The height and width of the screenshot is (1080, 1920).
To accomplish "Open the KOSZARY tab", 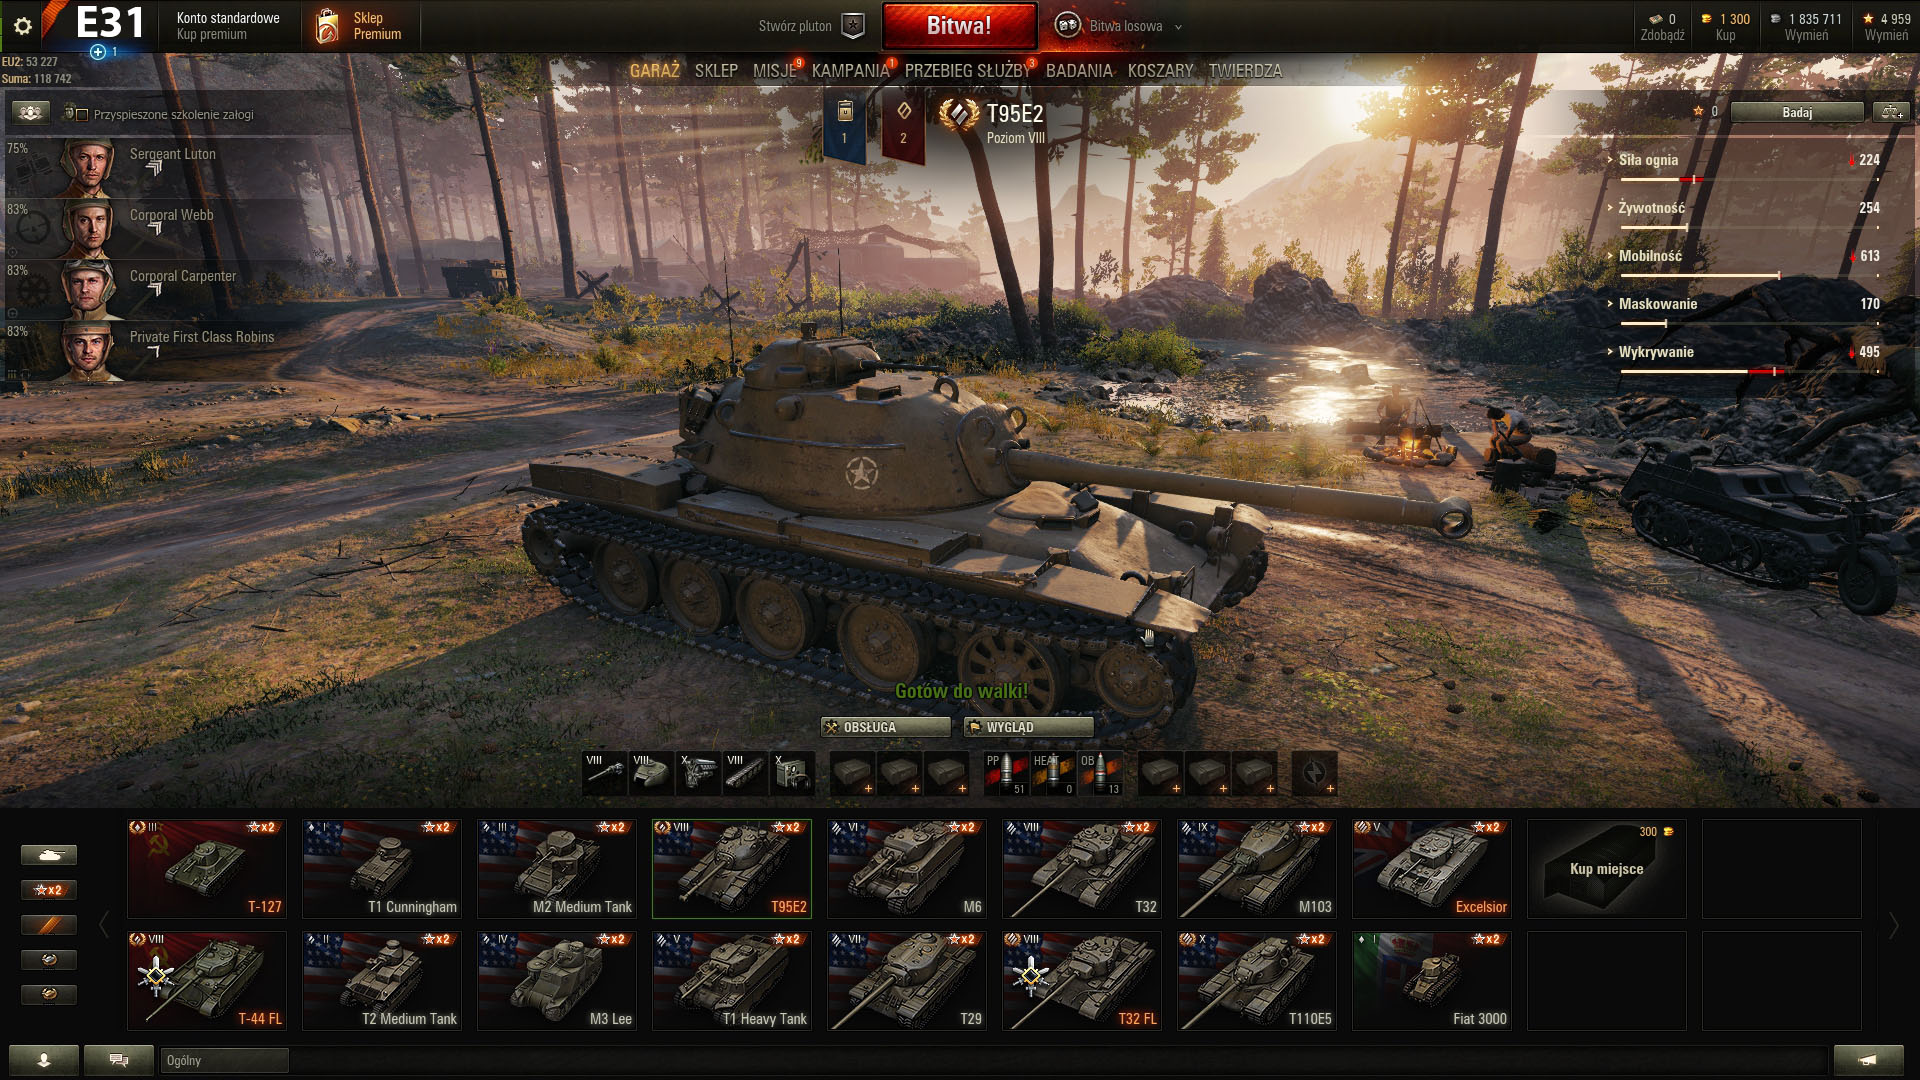I will tap(1160, 71).
